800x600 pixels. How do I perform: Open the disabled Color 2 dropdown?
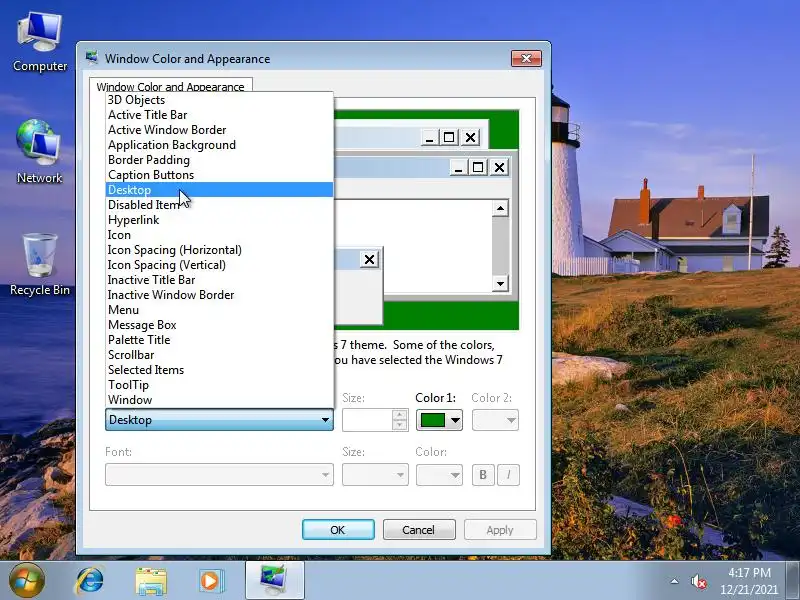(495, 420)
